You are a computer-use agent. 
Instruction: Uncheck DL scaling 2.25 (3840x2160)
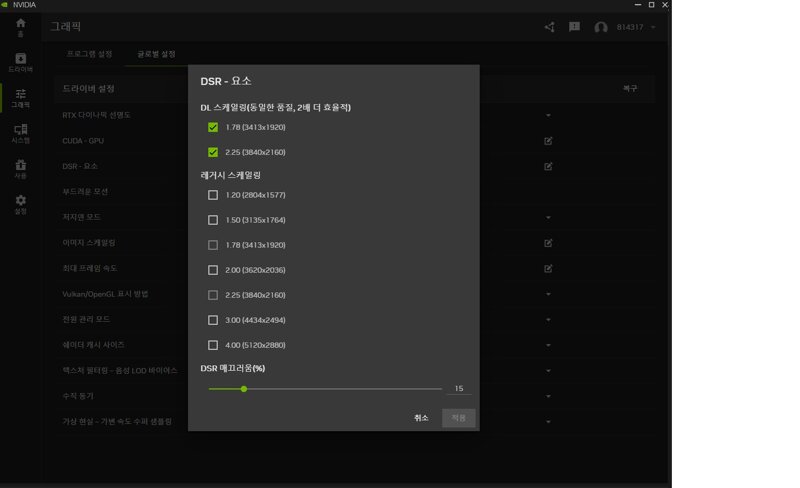click(213, 152)
